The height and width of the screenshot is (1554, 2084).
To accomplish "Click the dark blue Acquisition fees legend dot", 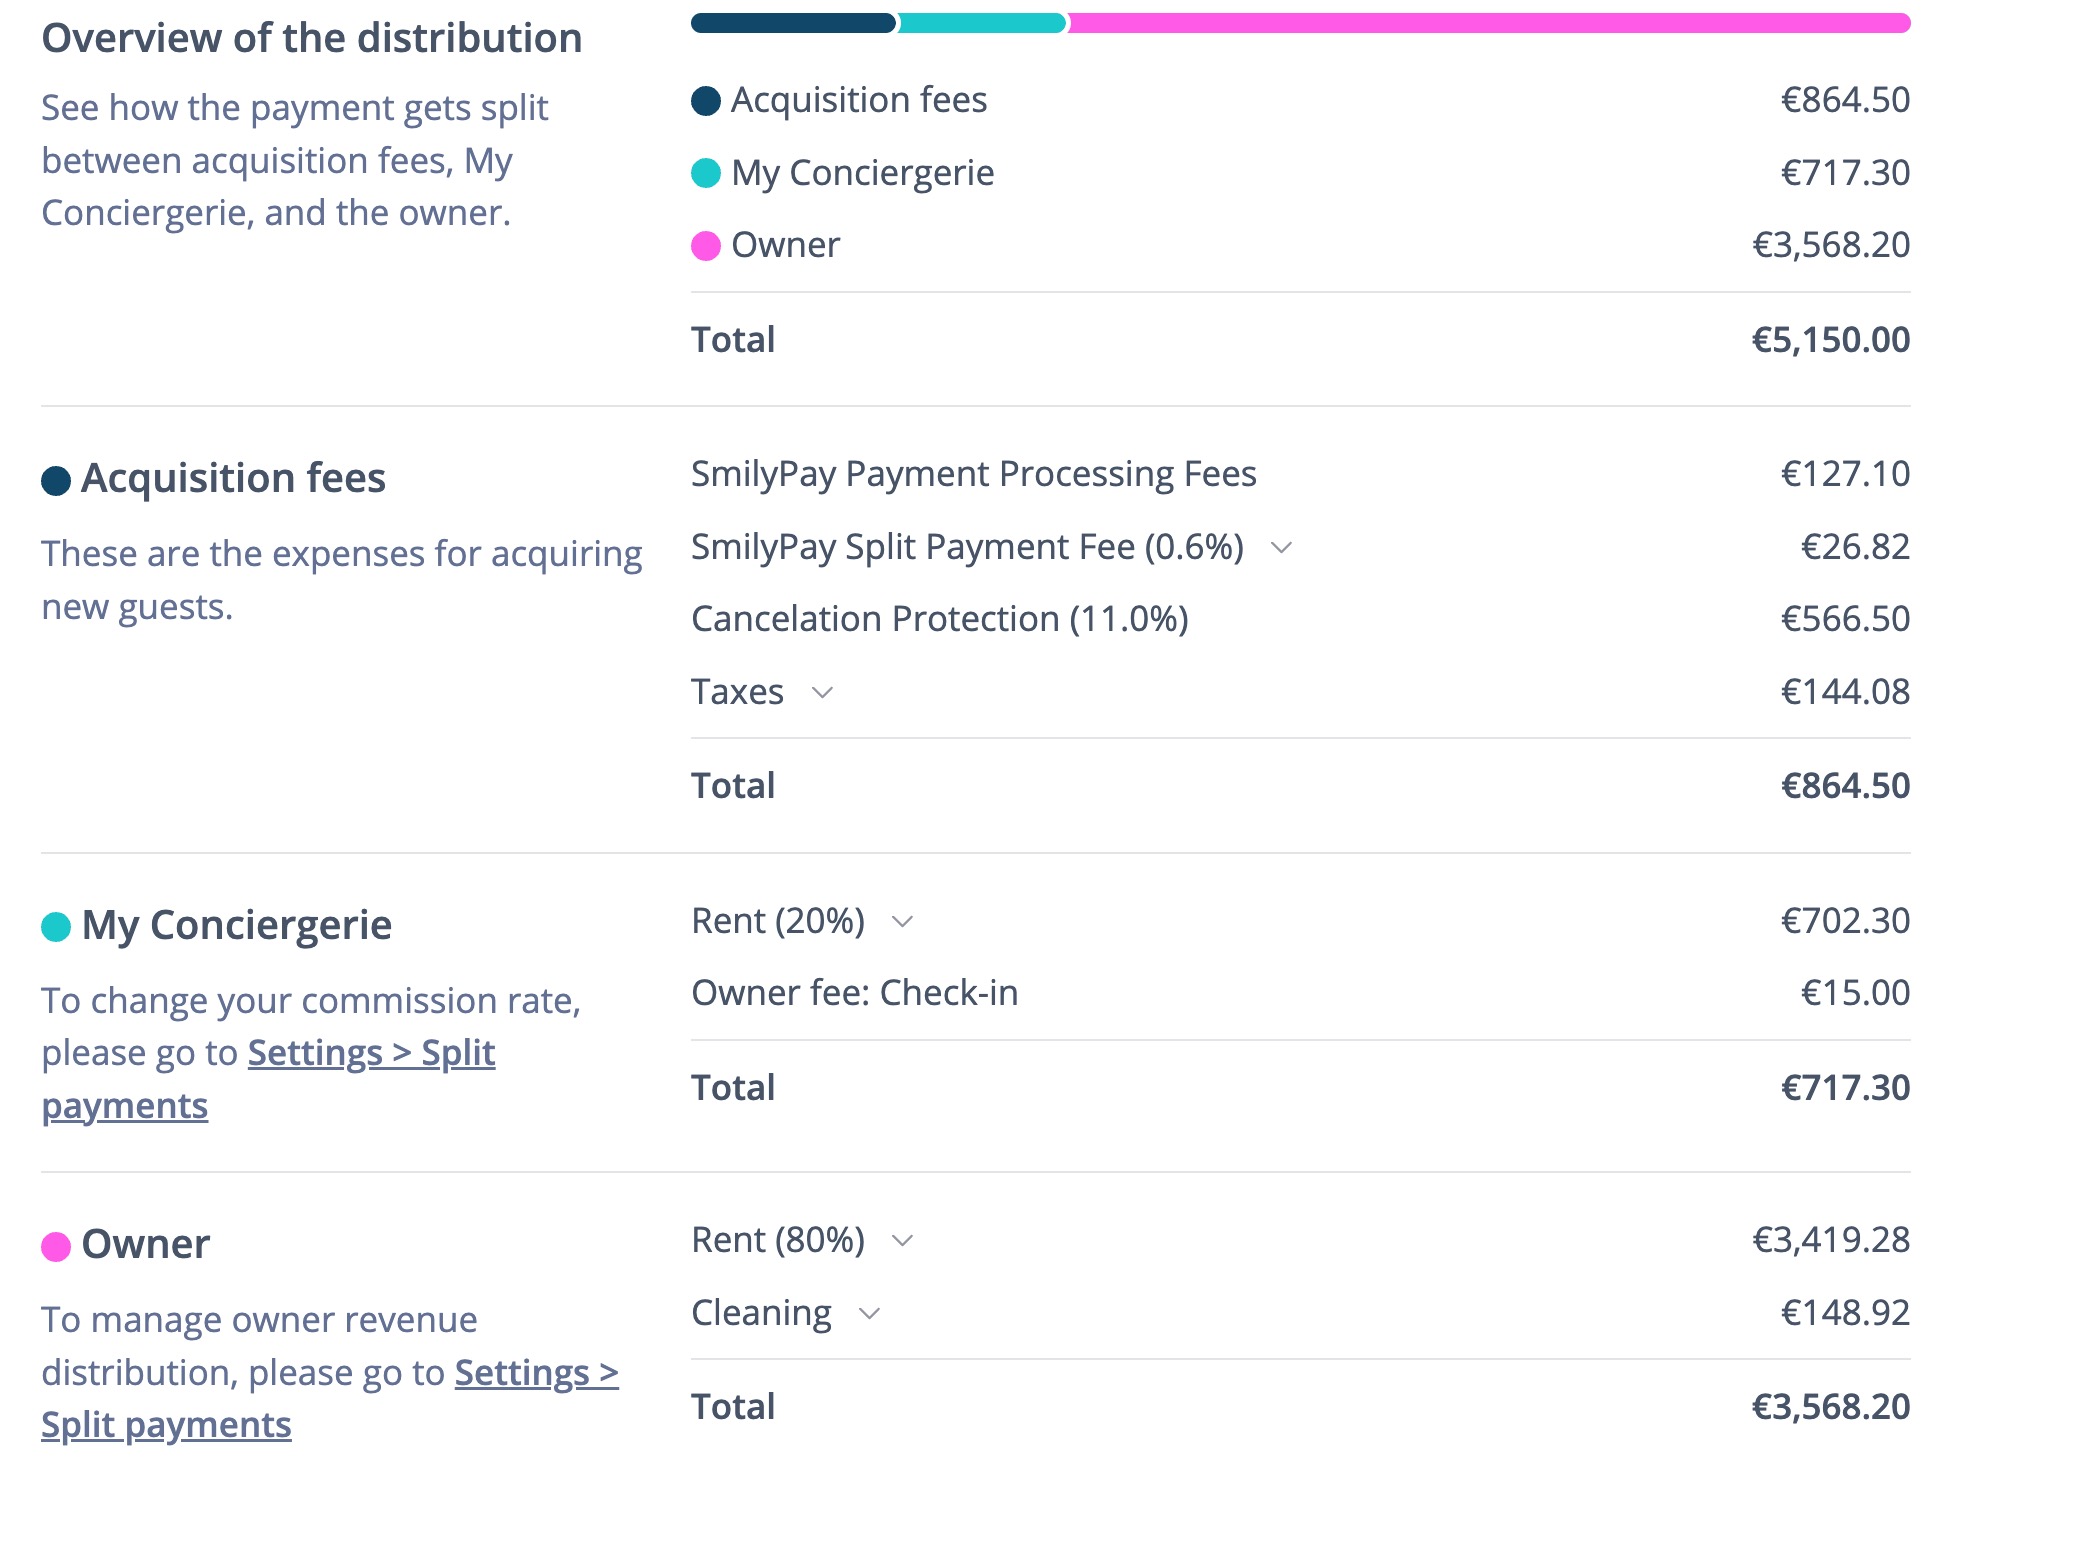I will point(706,101).
